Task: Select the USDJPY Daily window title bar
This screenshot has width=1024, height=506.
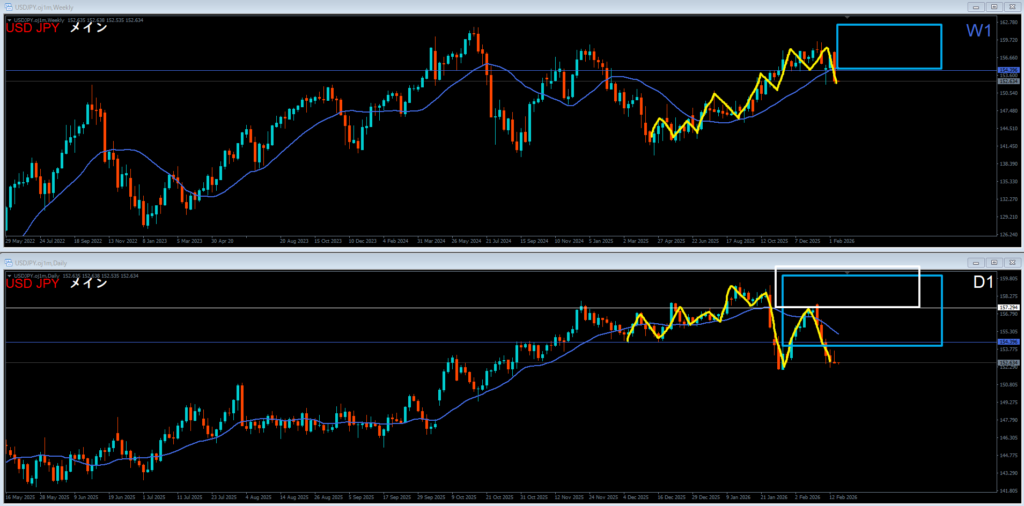Action: pos(400,260)
